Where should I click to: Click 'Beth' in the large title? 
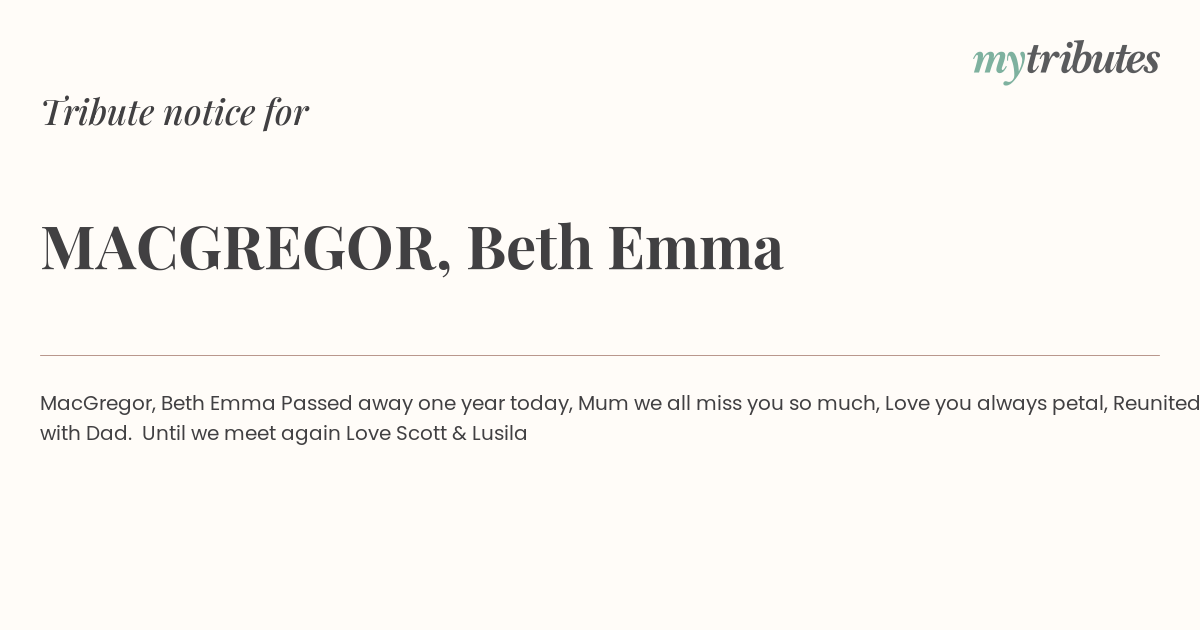point(529,247)
